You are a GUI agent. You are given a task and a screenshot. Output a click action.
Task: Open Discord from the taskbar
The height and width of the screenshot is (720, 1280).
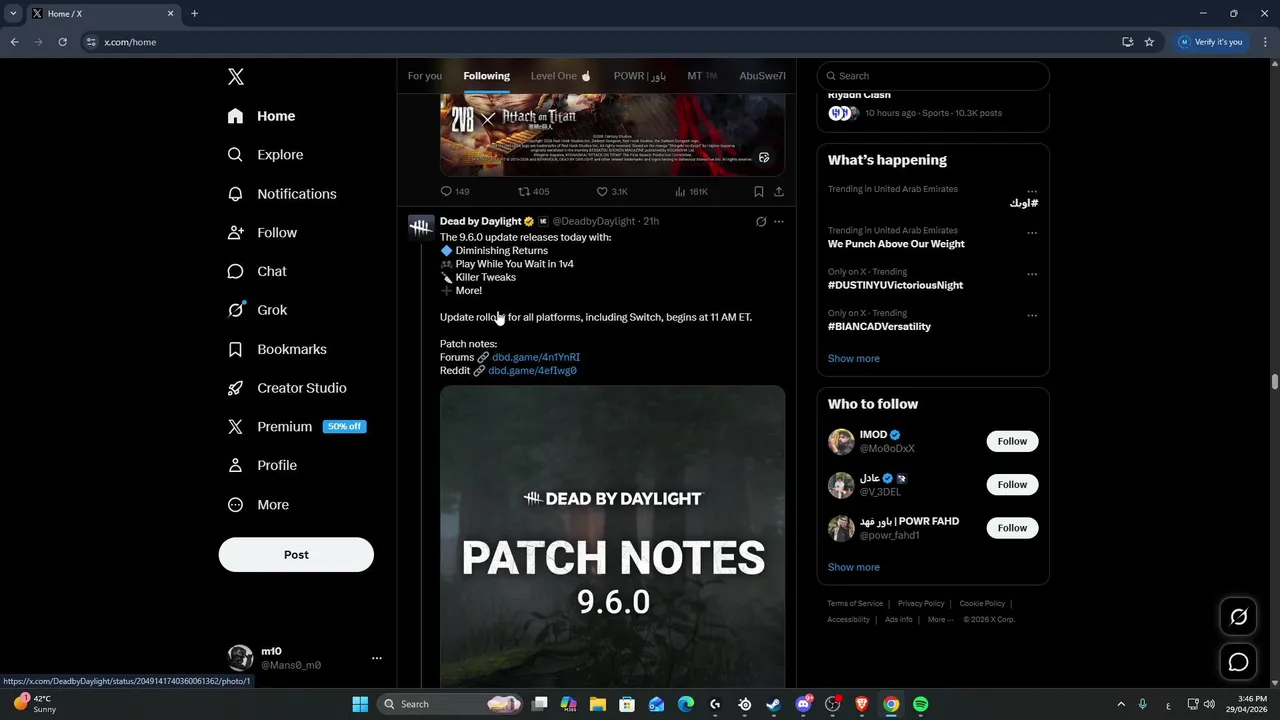(803, 704)
